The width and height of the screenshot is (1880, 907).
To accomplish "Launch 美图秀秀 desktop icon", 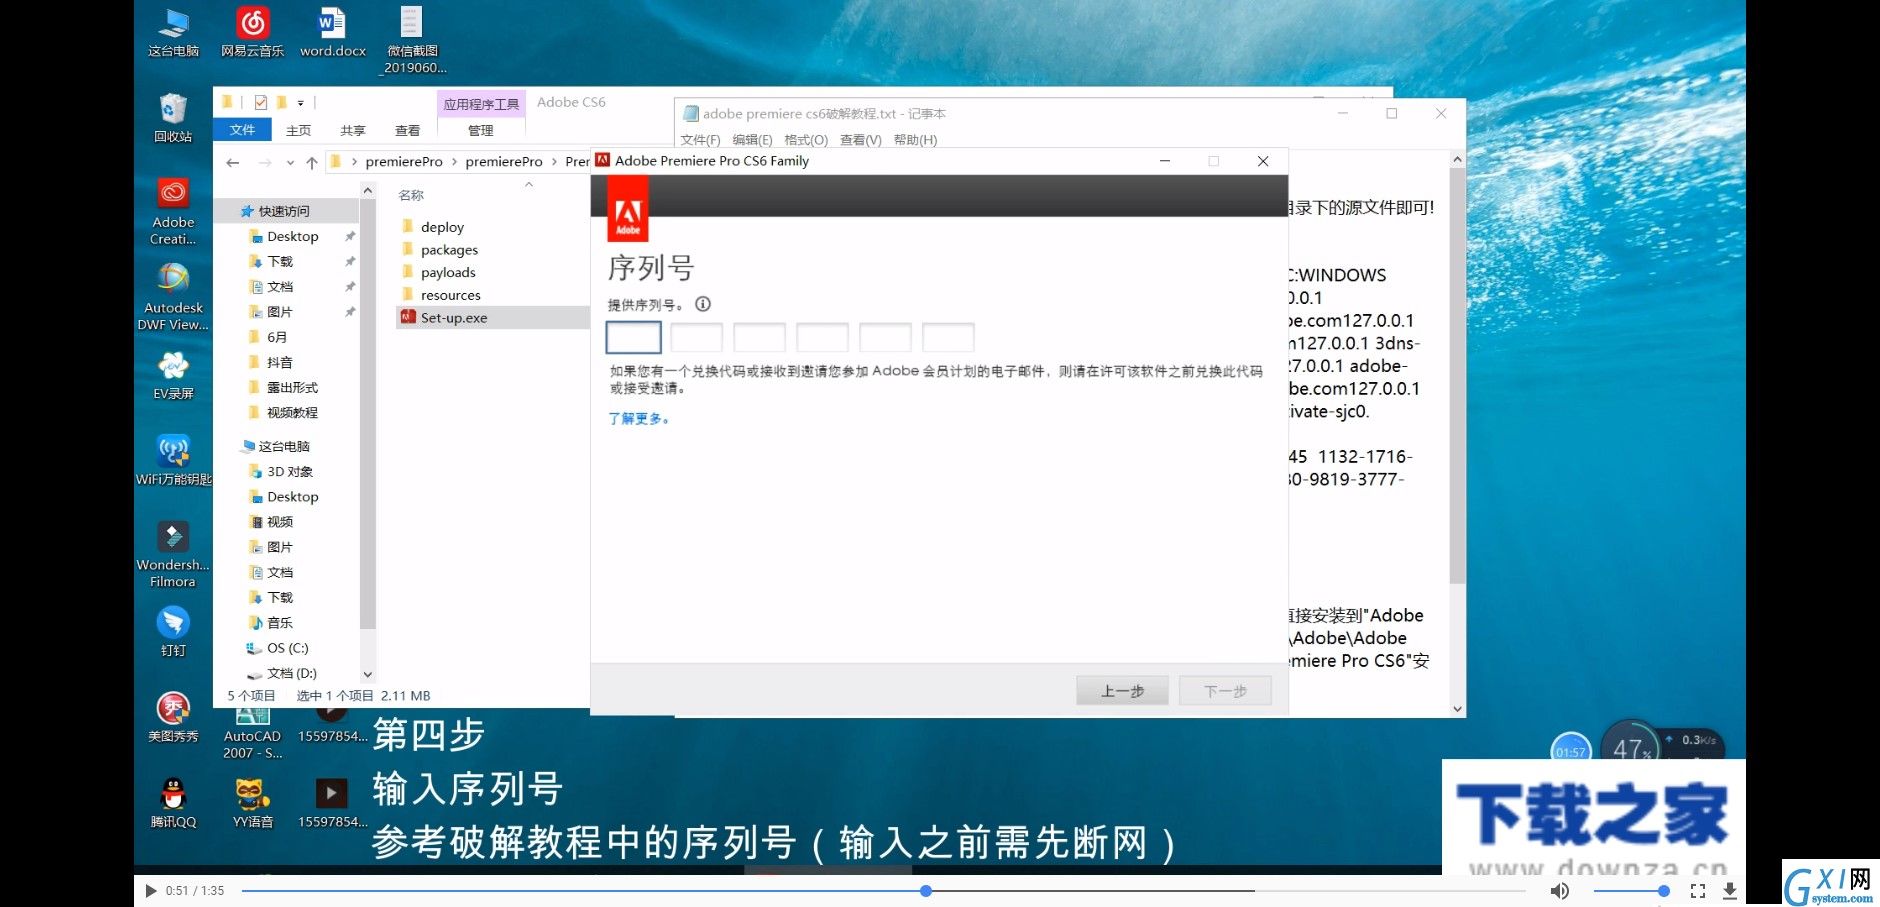I will tap(173, 717).
